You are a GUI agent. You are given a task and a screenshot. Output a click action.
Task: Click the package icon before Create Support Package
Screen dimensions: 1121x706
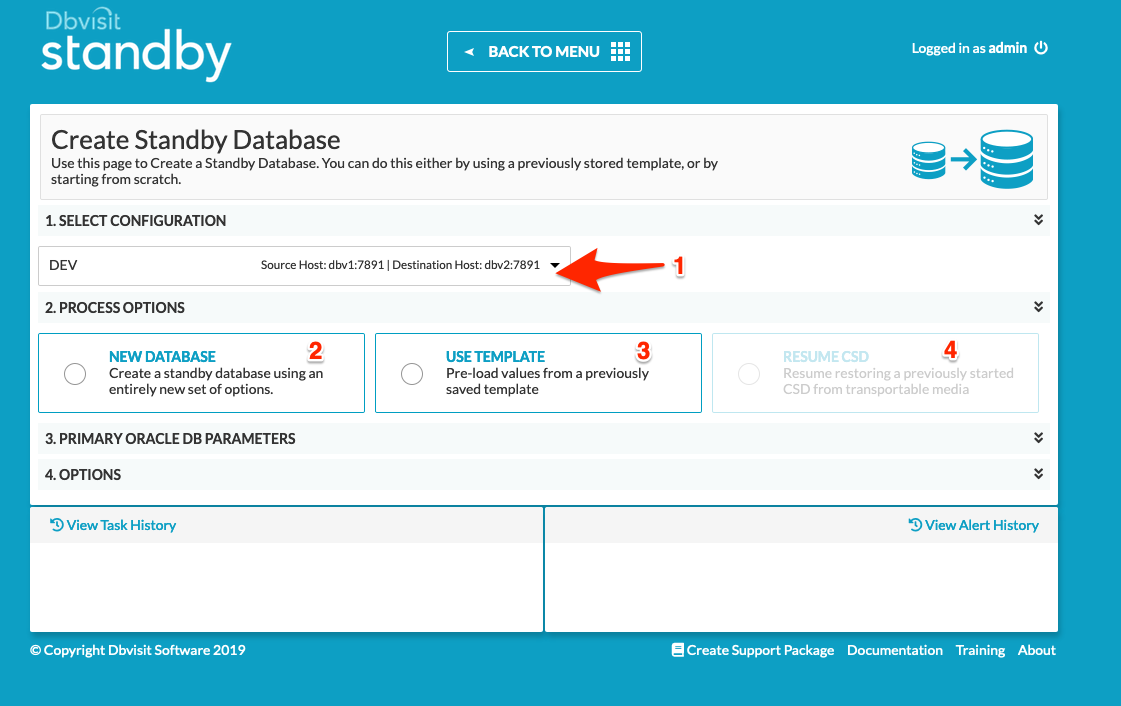tap(678, 650)
